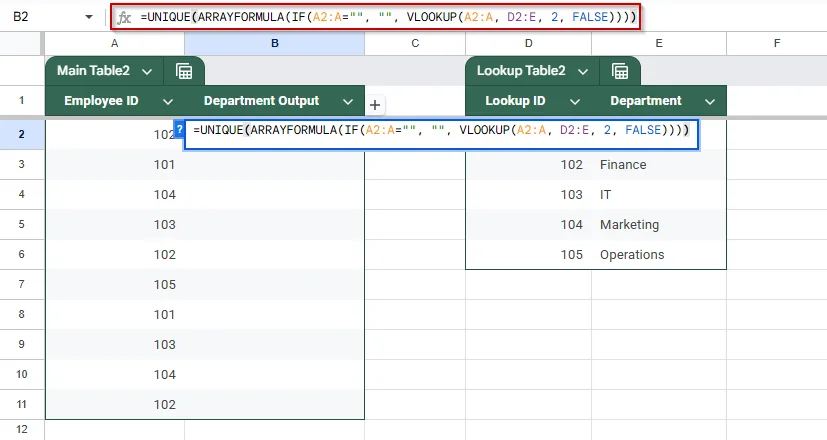The height and width of the screenshot is (440, 827).
Task: Open Lookup ID column dropdown
Action: point(575,101)
